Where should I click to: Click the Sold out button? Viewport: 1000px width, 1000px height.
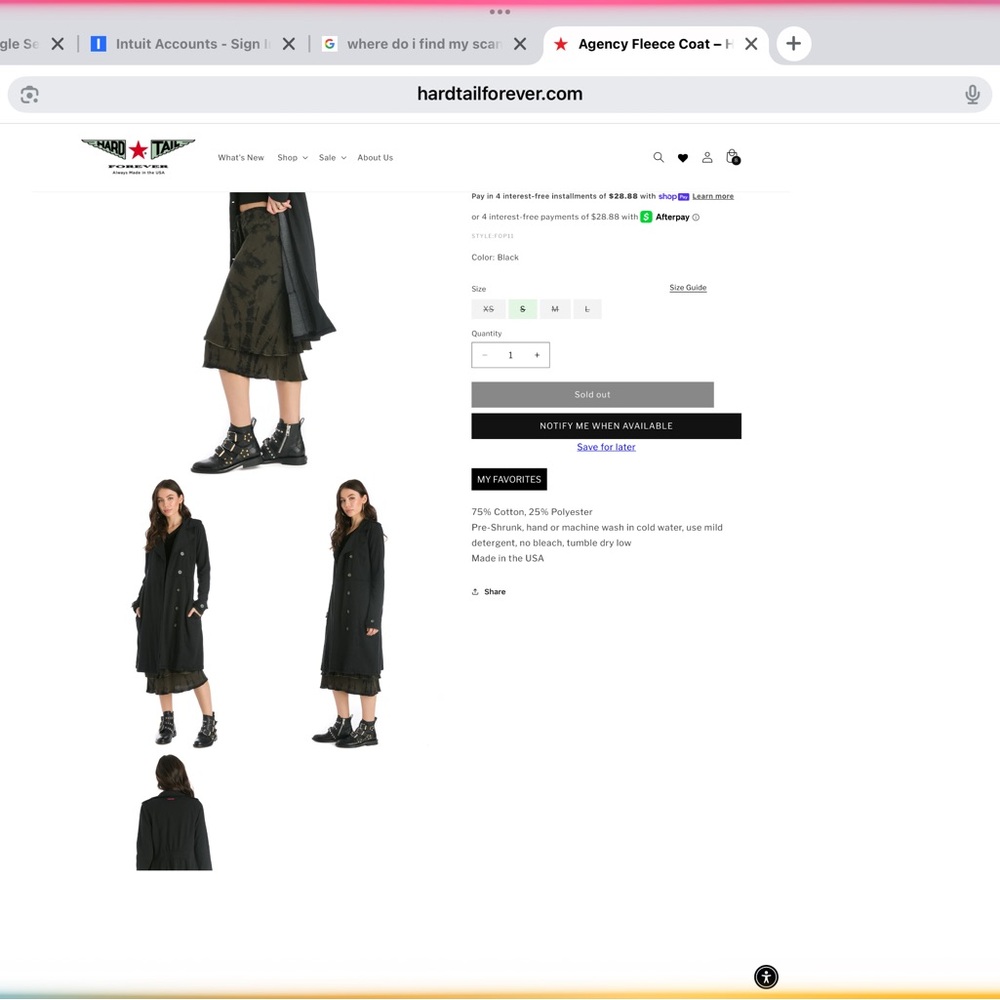(592, 395)
